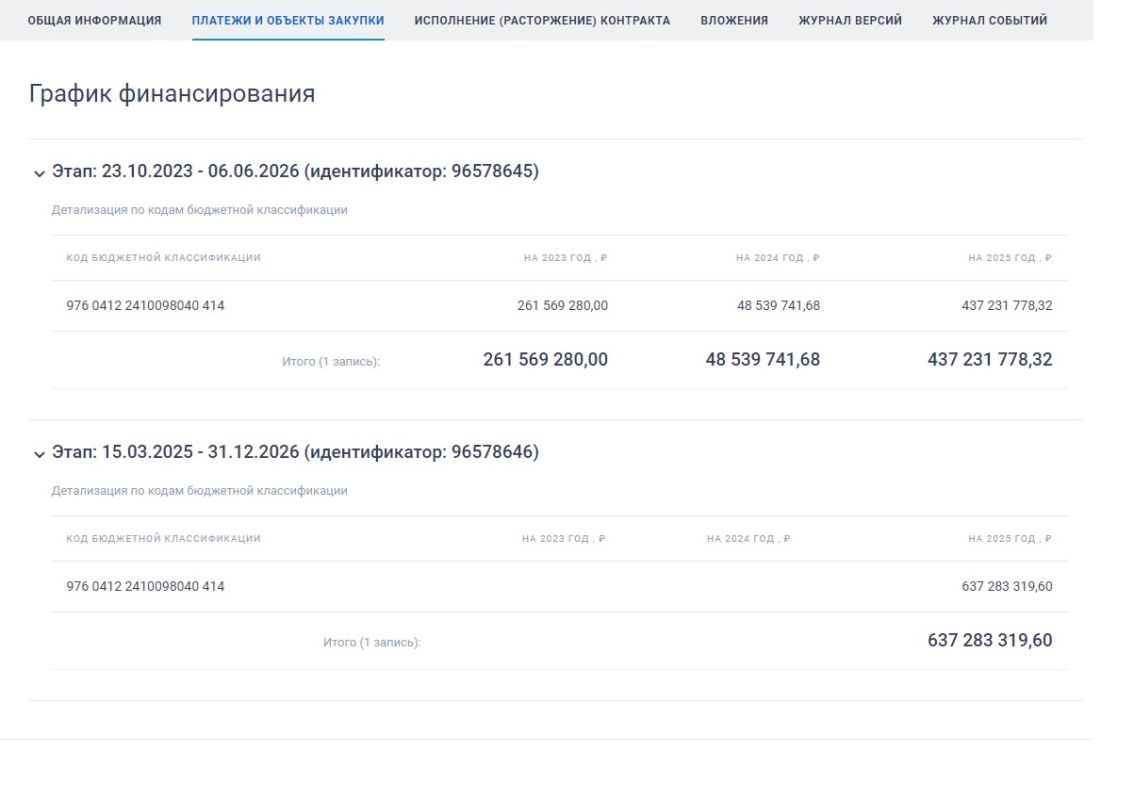Select the bold total 637 283 319,60
The height and width of the screenshot is (800, 1134).
click(x=989, y=641)
